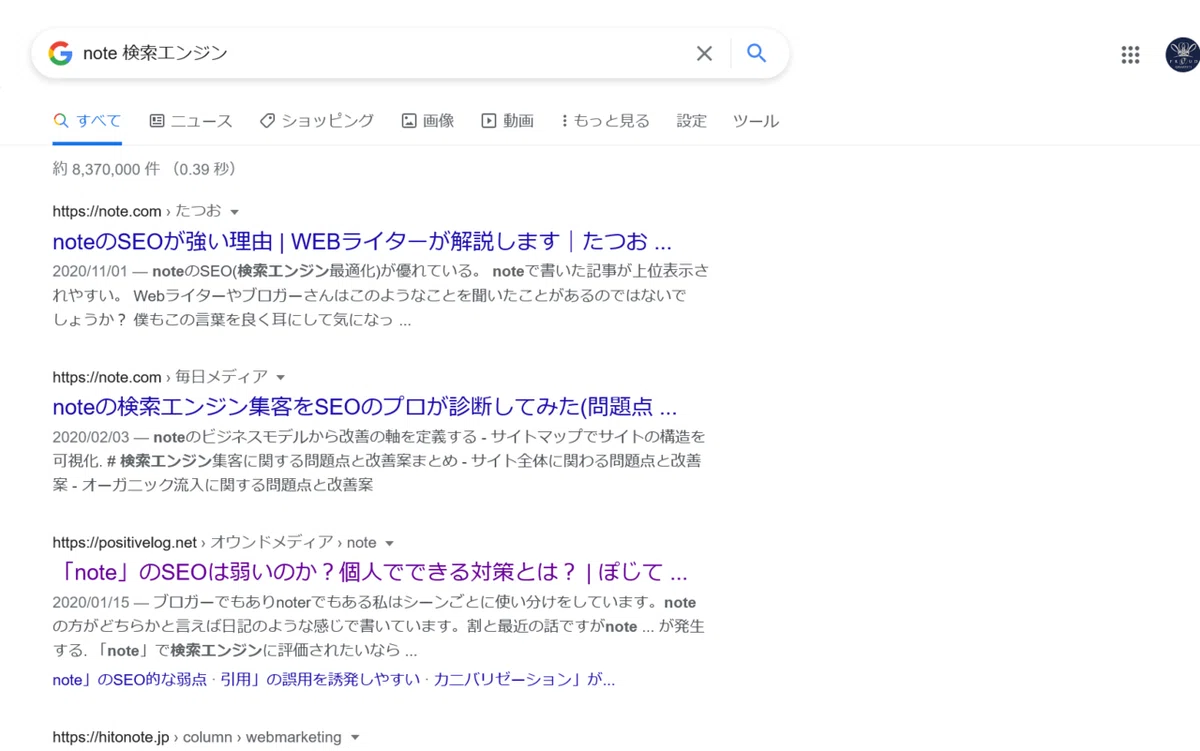Click the 2020/11/01 snippet text

coord(380,296)
